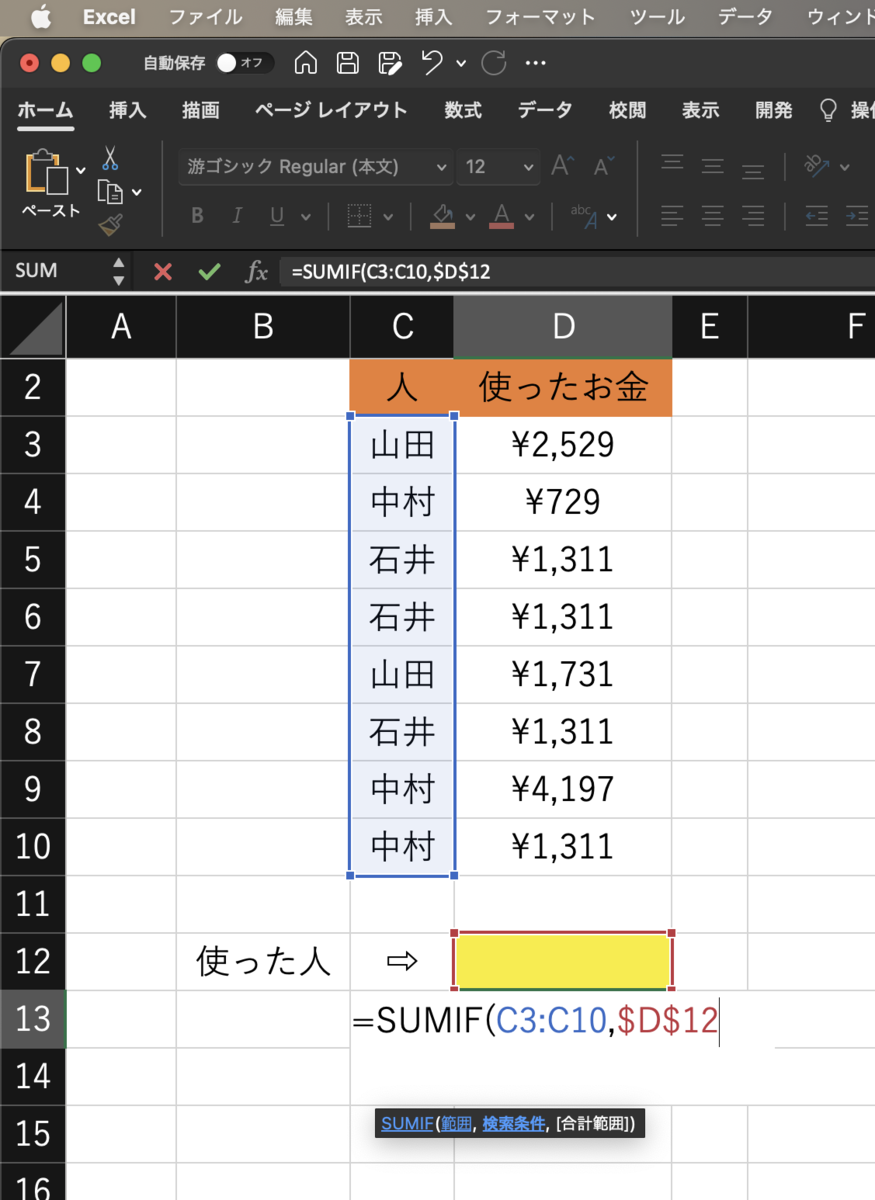Open the underline style dropdown arrow

(305, 216)
